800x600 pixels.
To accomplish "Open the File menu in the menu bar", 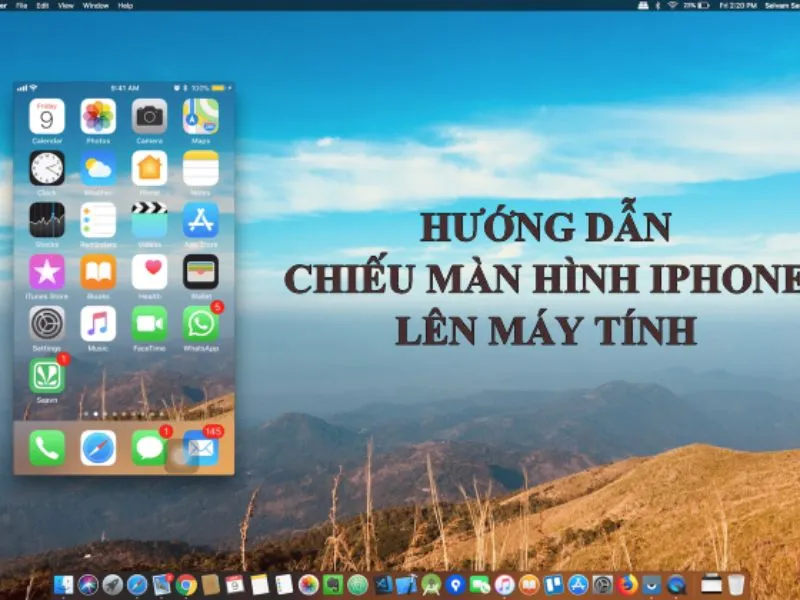I will (x=21, y=6).
